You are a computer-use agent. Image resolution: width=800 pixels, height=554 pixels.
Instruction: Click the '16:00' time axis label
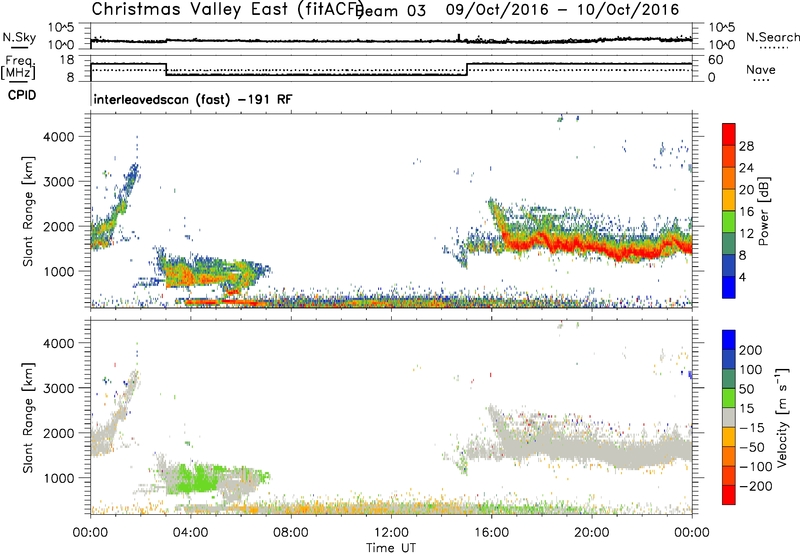click(x=491, y=533)
